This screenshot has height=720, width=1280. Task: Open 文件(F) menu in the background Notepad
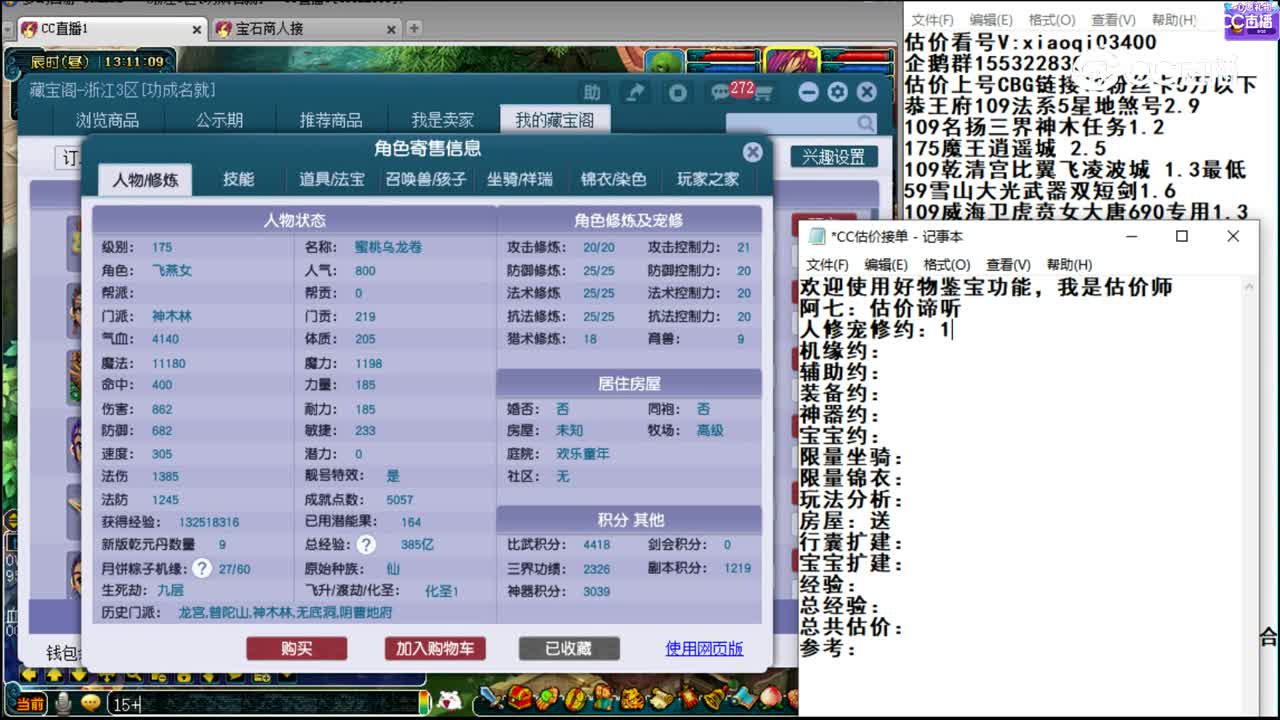point(932,20)
